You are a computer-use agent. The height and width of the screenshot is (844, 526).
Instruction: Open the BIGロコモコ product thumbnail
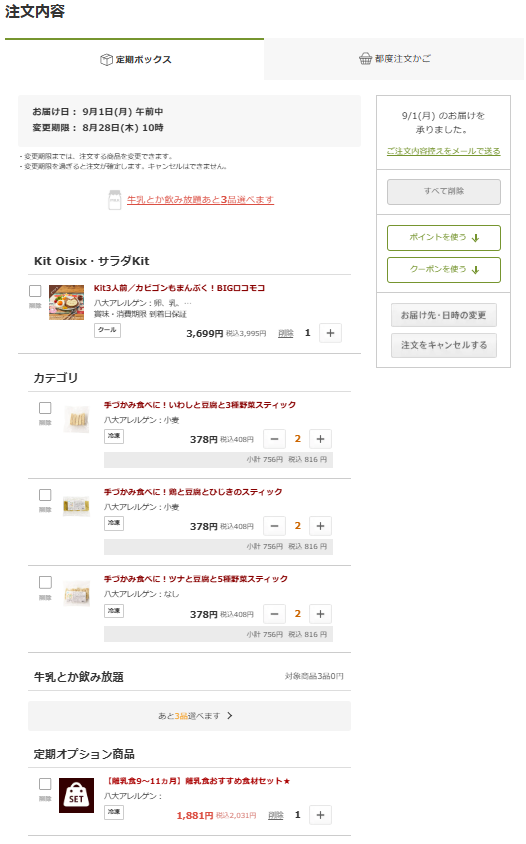66,303
